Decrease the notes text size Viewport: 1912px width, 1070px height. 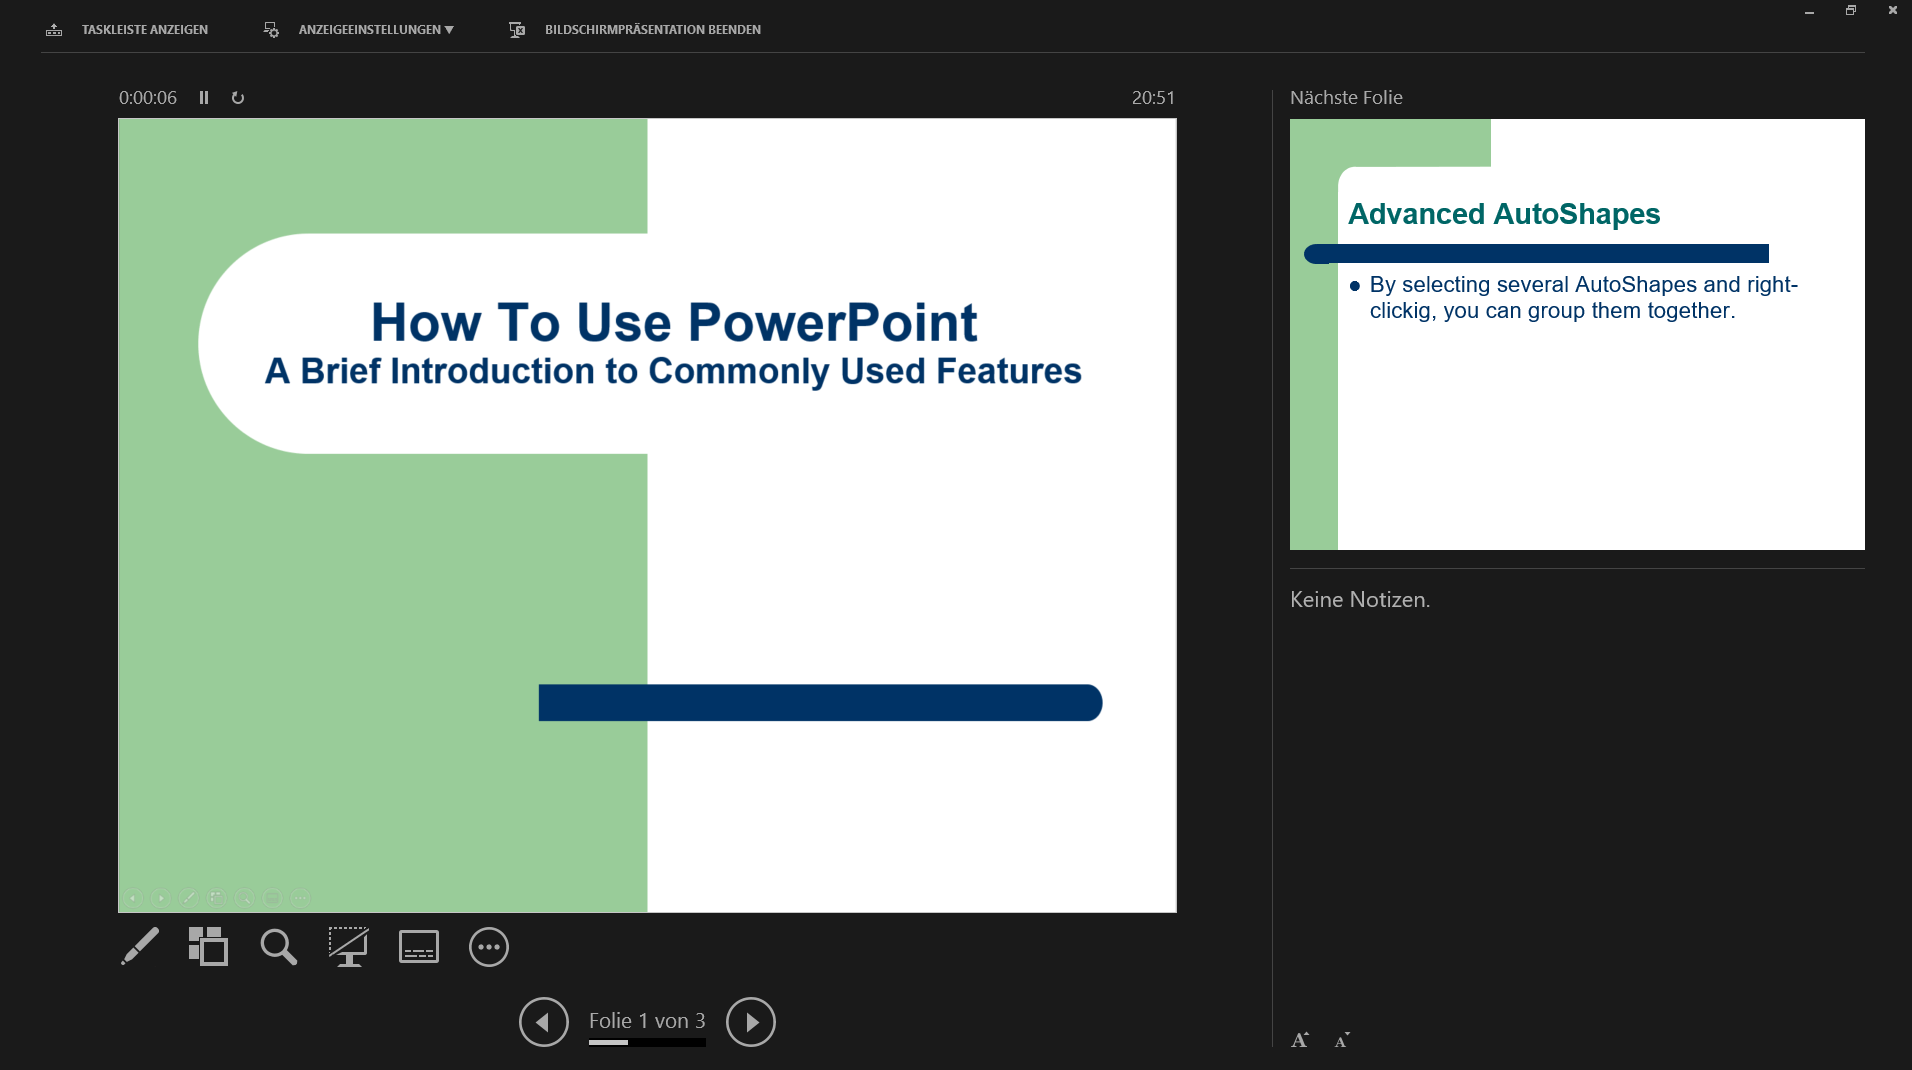[1342, 1040]
